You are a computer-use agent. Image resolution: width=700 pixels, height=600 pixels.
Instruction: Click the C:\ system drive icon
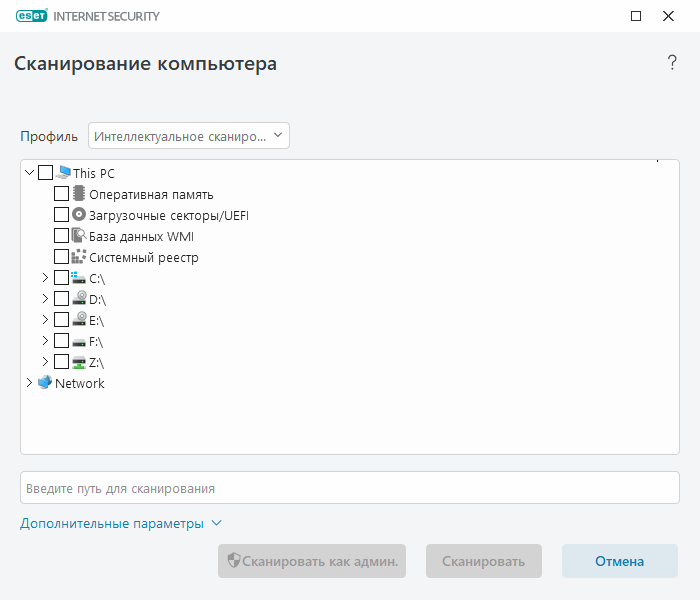(79, 277)
